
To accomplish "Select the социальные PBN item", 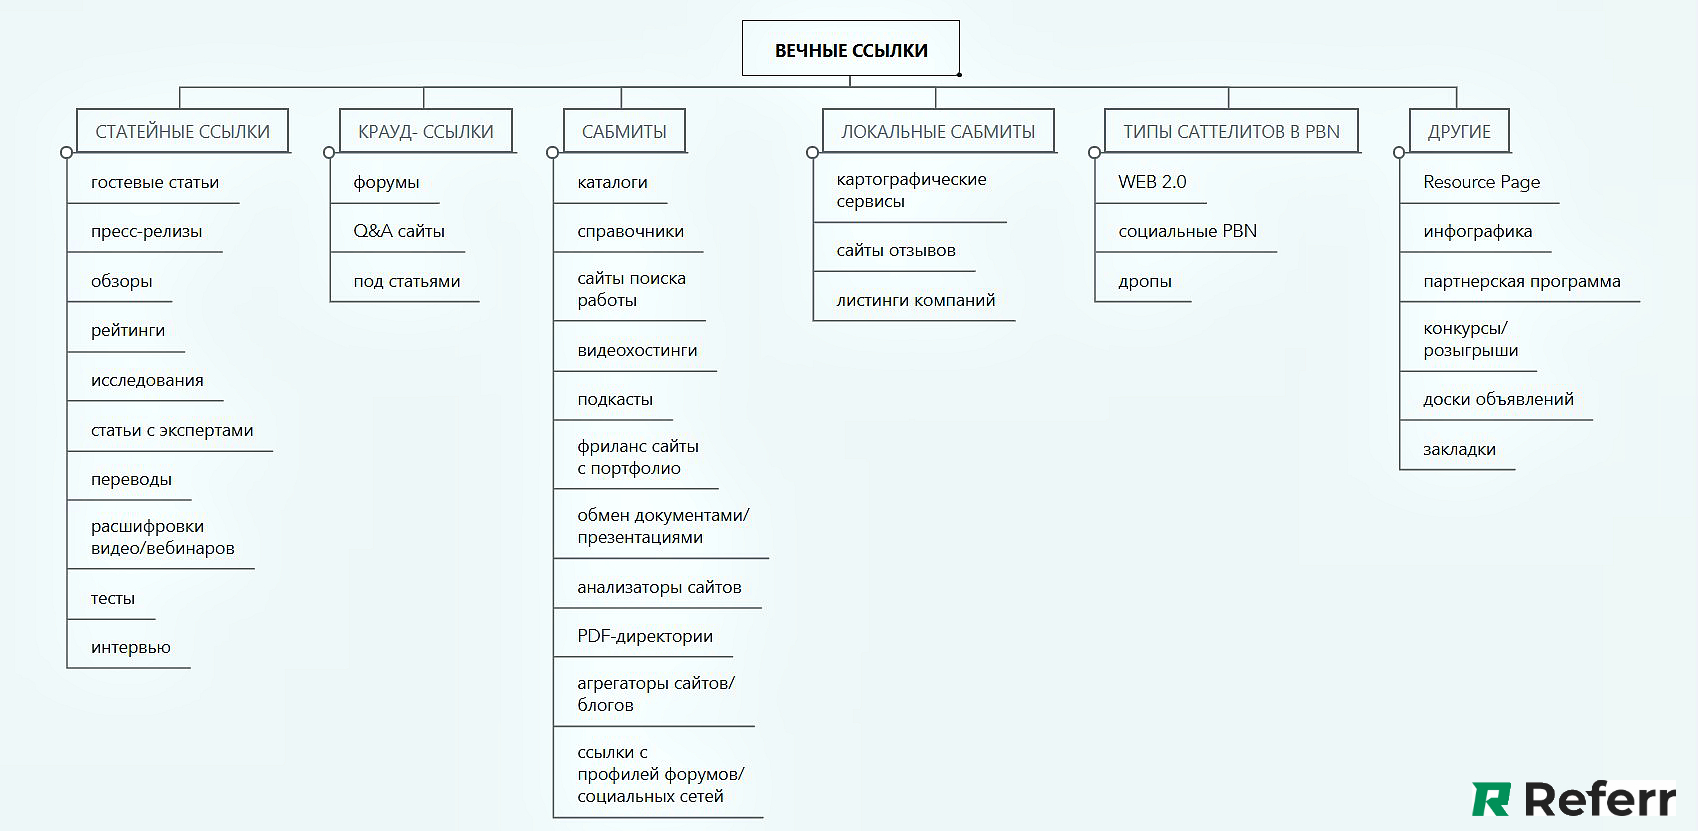I will (x=1187, y=231).
